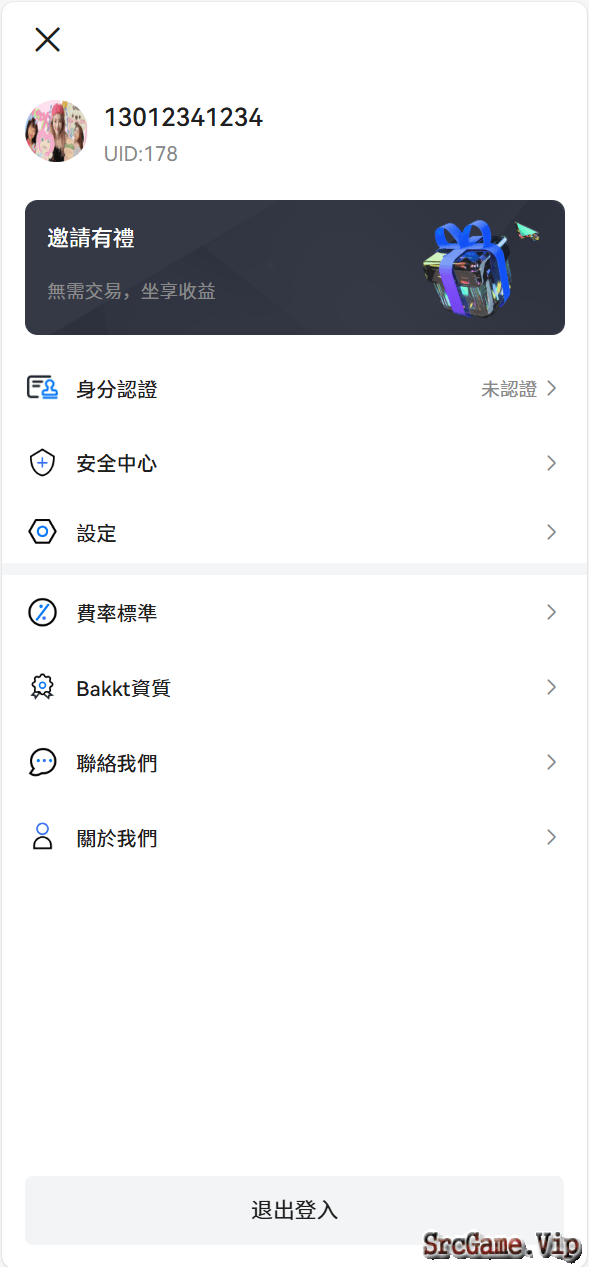Expand the 安全中心 row chevron
The image size is (589, 1267).
pyautogui.click(x=551, y=463)
